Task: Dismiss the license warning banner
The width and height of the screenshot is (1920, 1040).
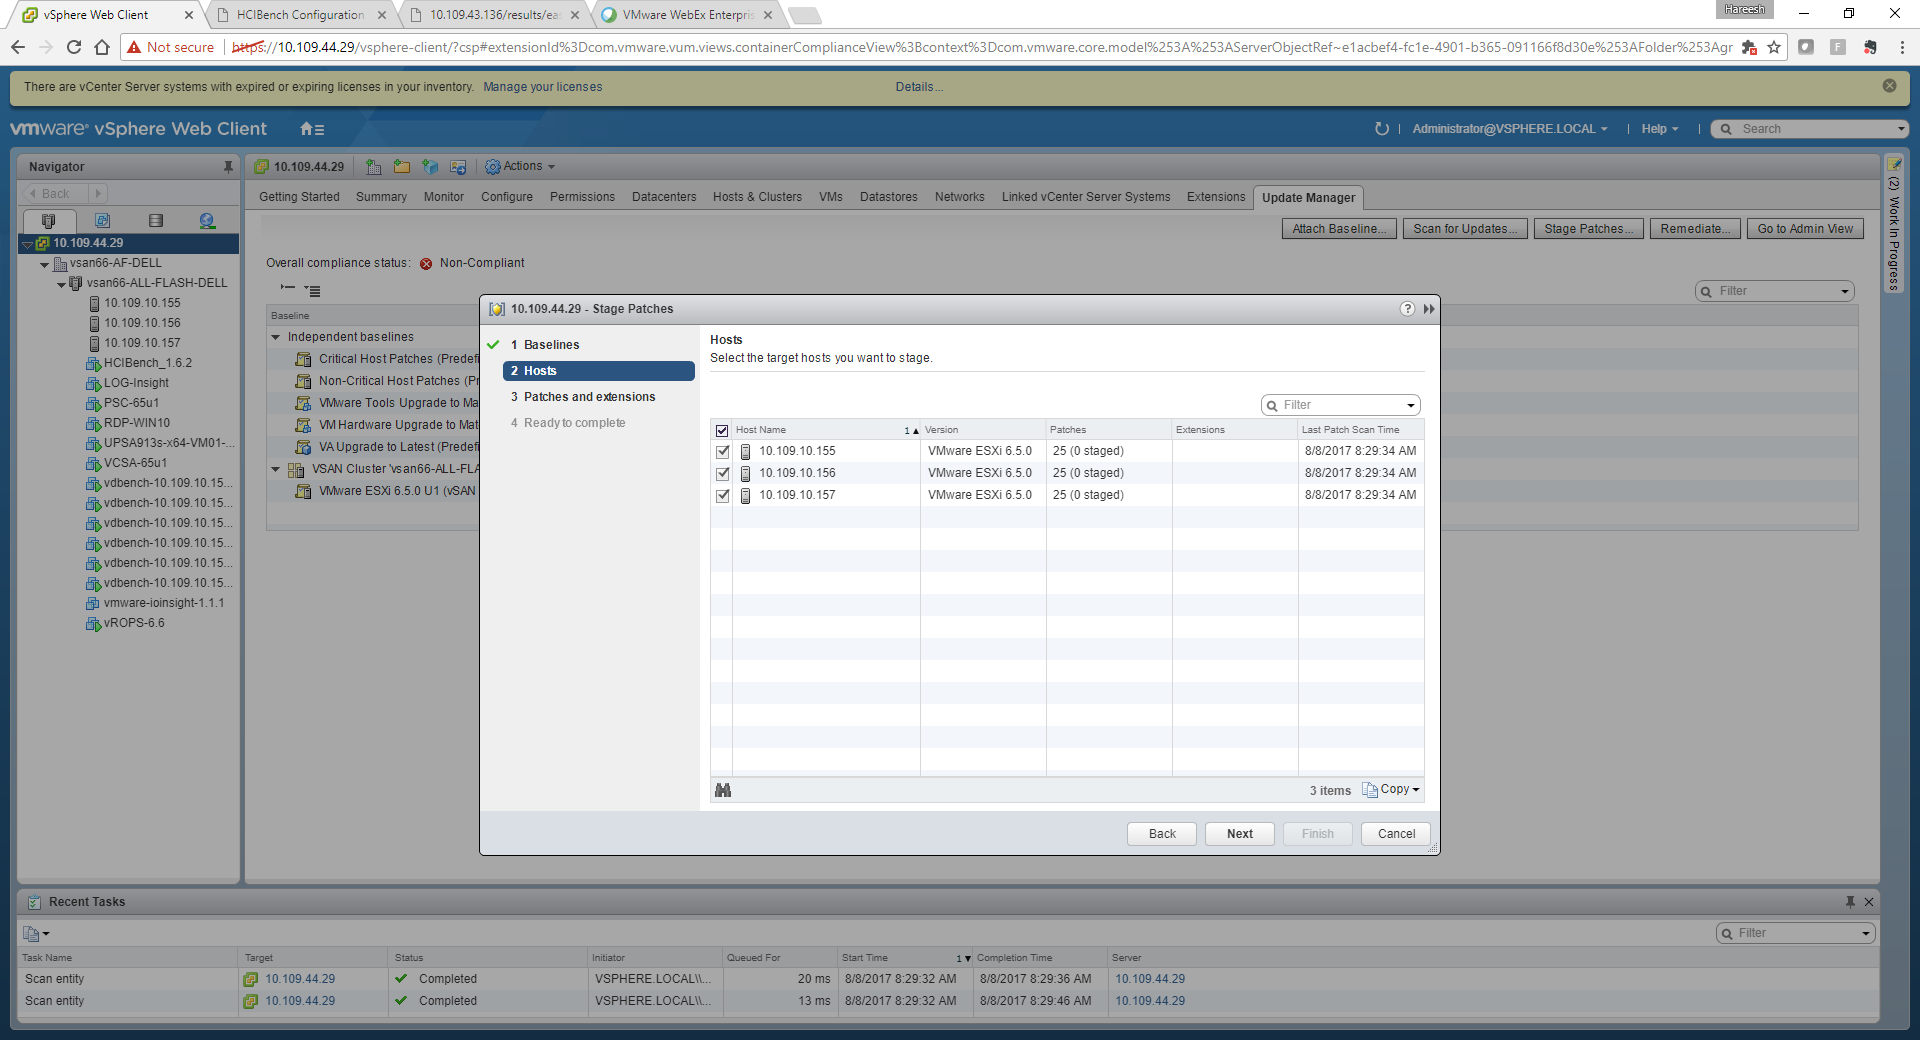Action: 1889,86
